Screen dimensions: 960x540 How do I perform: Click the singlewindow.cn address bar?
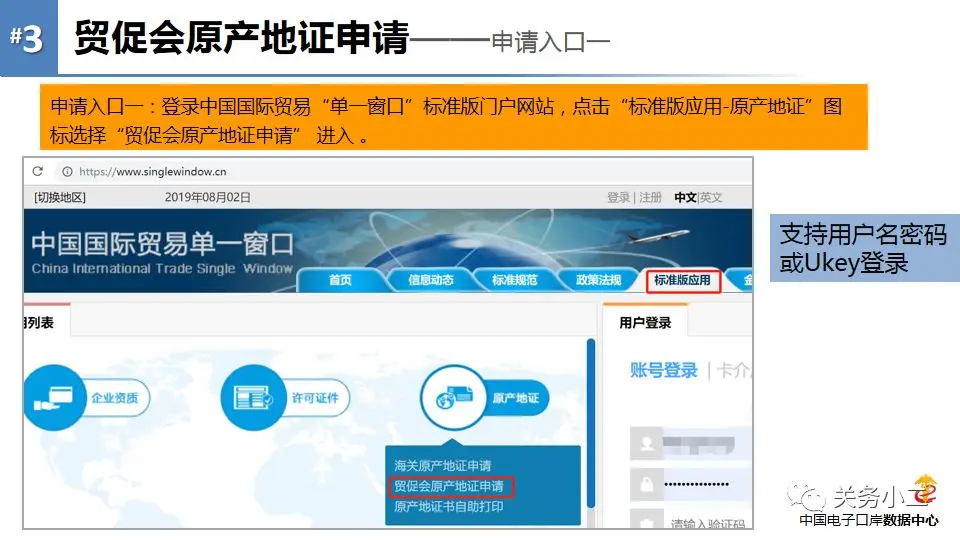coord(152,172)
